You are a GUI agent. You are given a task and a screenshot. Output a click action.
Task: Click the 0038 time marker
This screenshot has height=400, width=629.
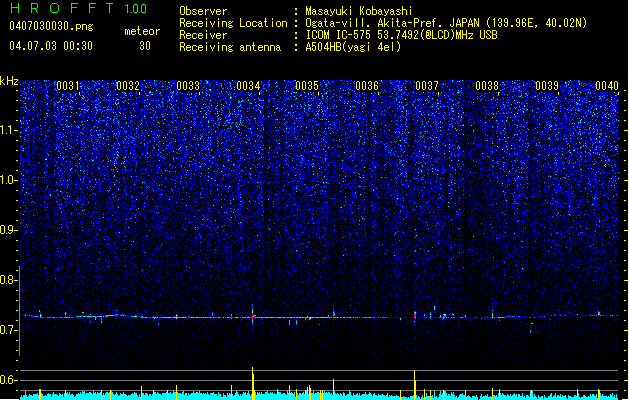tap(487, 85)
